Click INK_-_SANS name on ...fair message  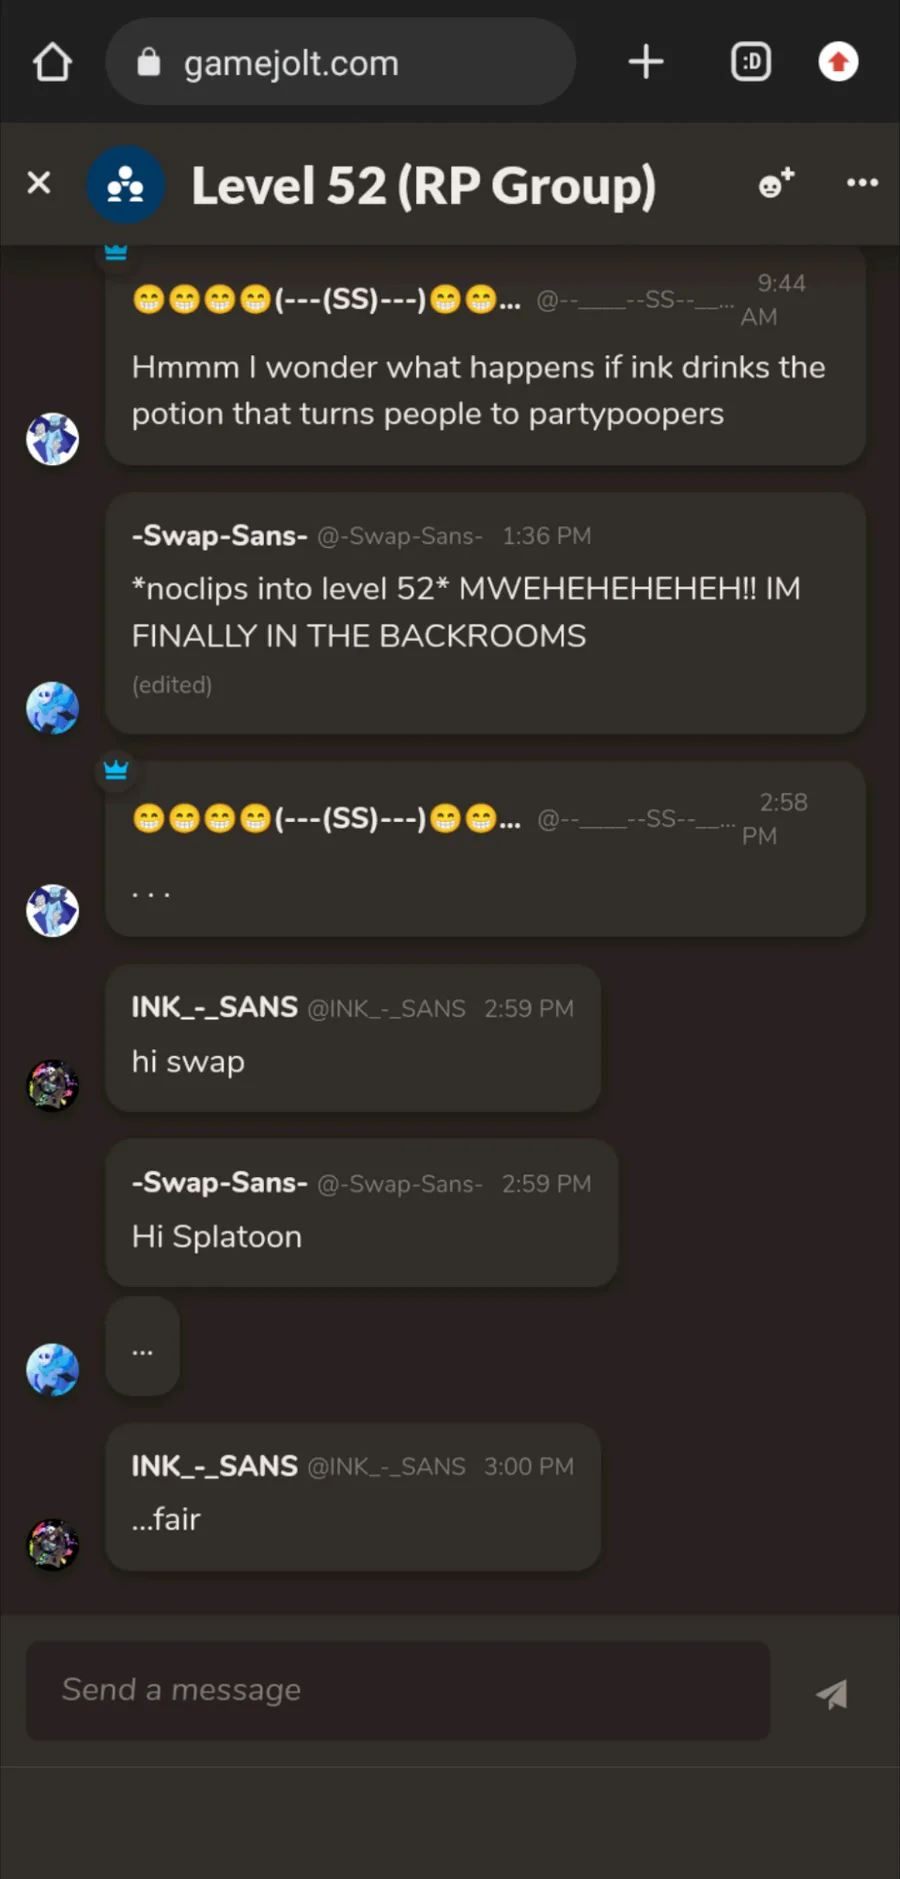[214, 1466]
